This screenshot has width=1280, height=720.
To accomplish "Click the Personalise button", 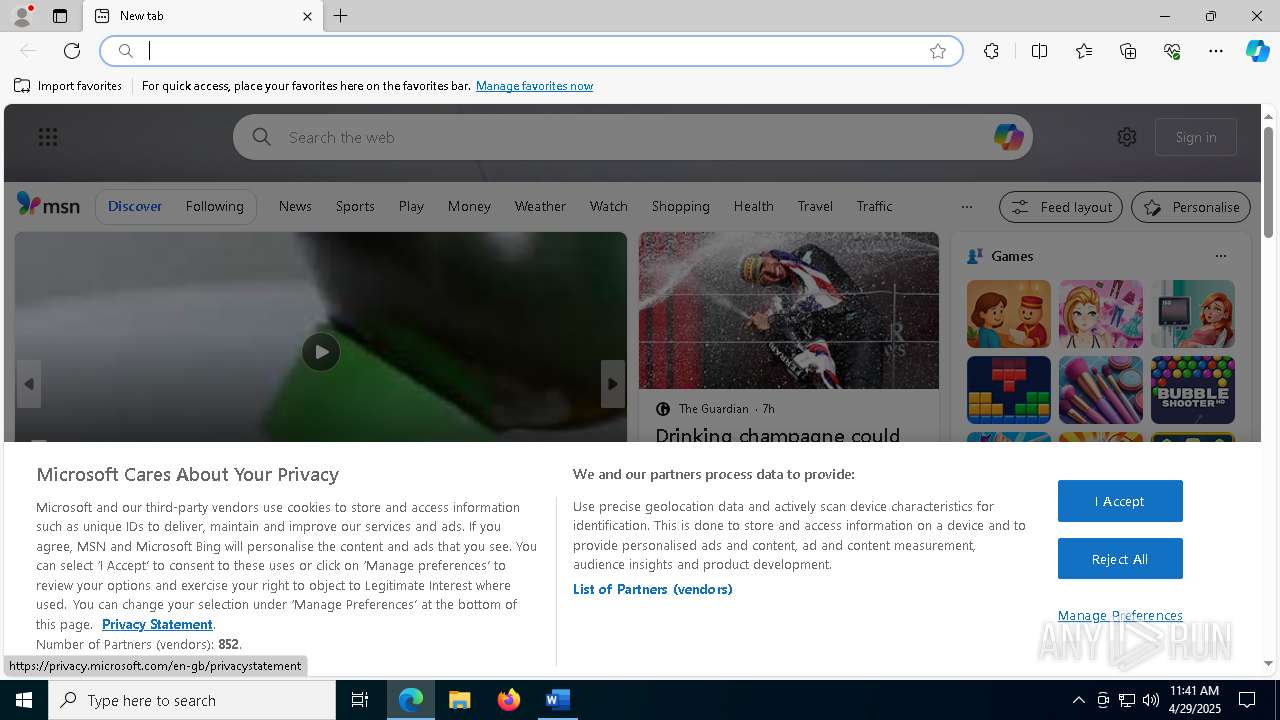I will pyautogui.click(x=1191, y=207).
